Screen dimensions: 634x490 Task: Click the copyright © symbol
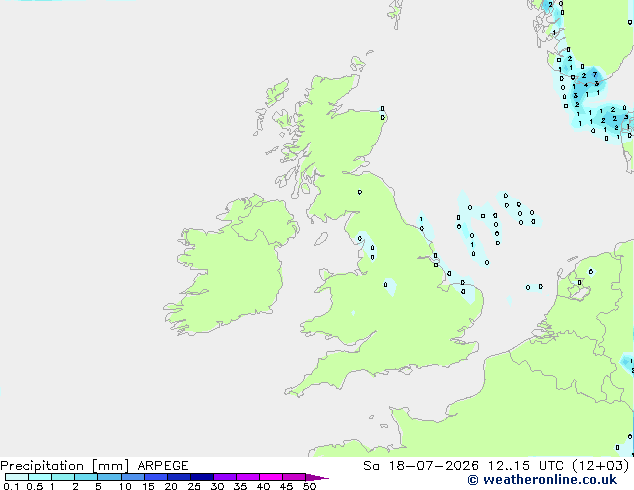point(473,480)
